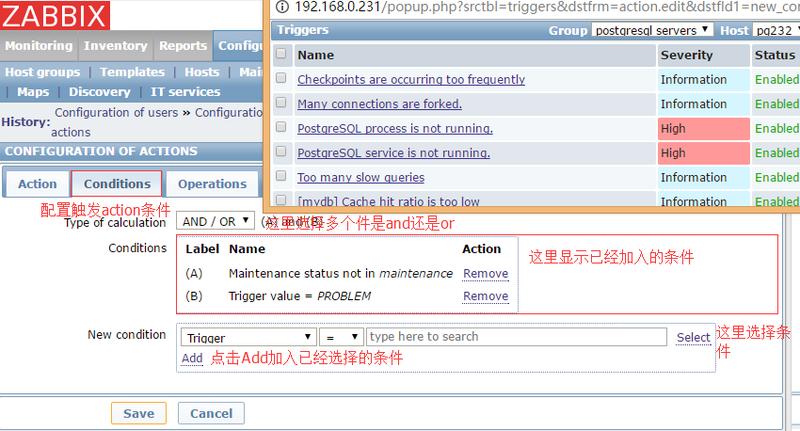The height and width of the screenshot is (431, 800).
Task: Click the ZABBIX logo
Action: click(x=53, y=14)
